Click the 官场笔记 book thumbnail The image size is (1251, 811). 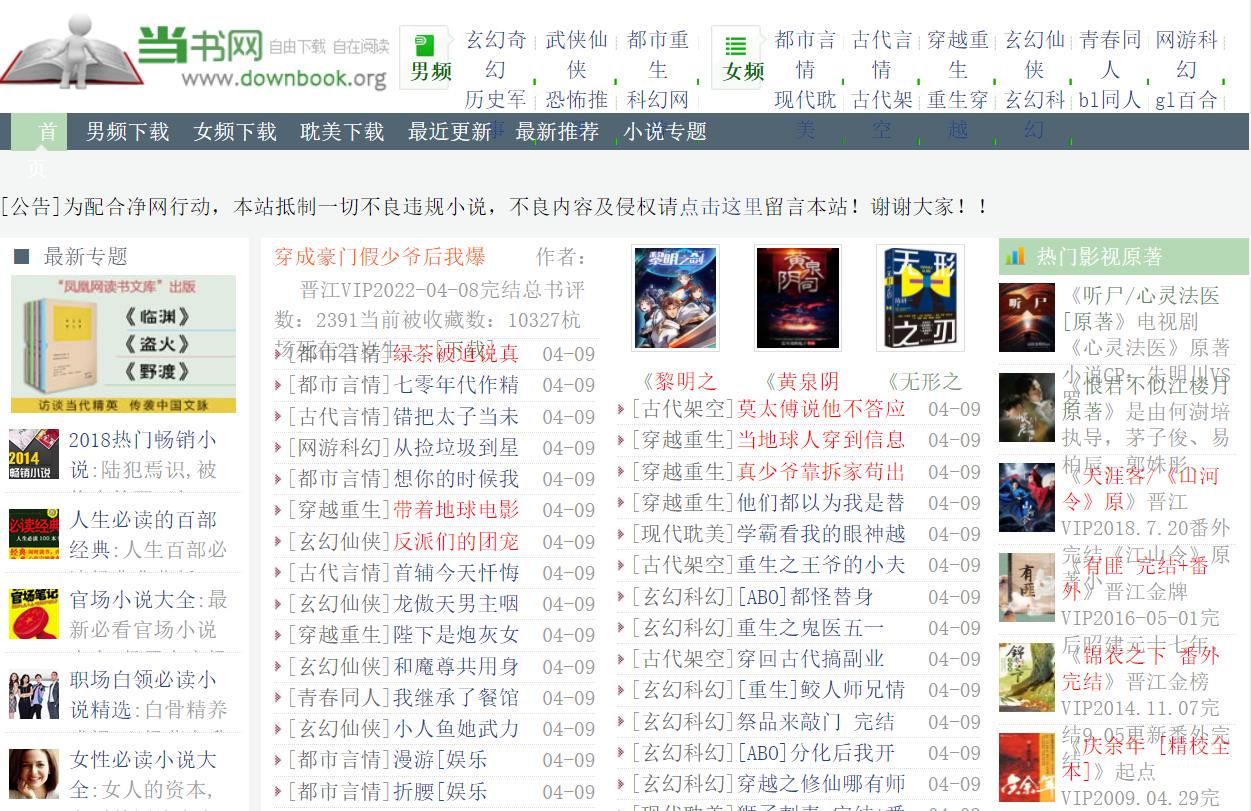(34, 614)
